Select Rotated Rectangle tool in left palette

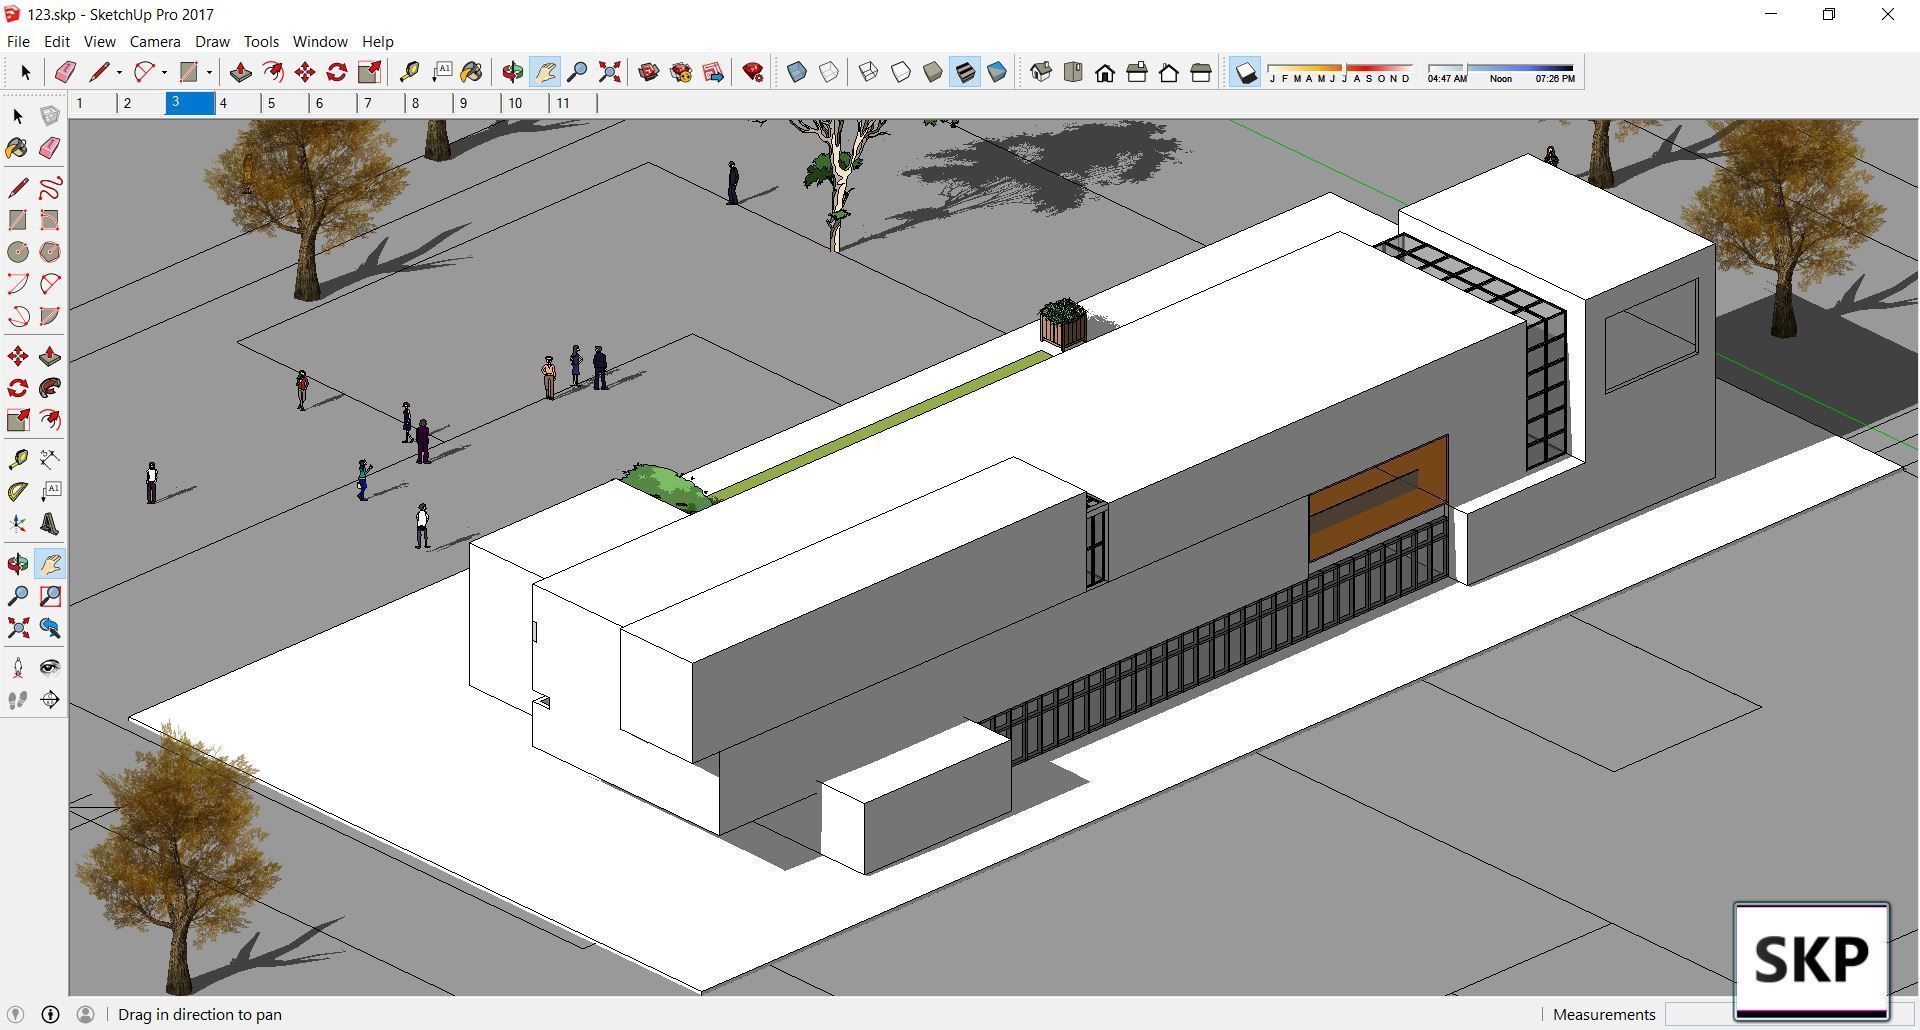[x=50, y=220]
